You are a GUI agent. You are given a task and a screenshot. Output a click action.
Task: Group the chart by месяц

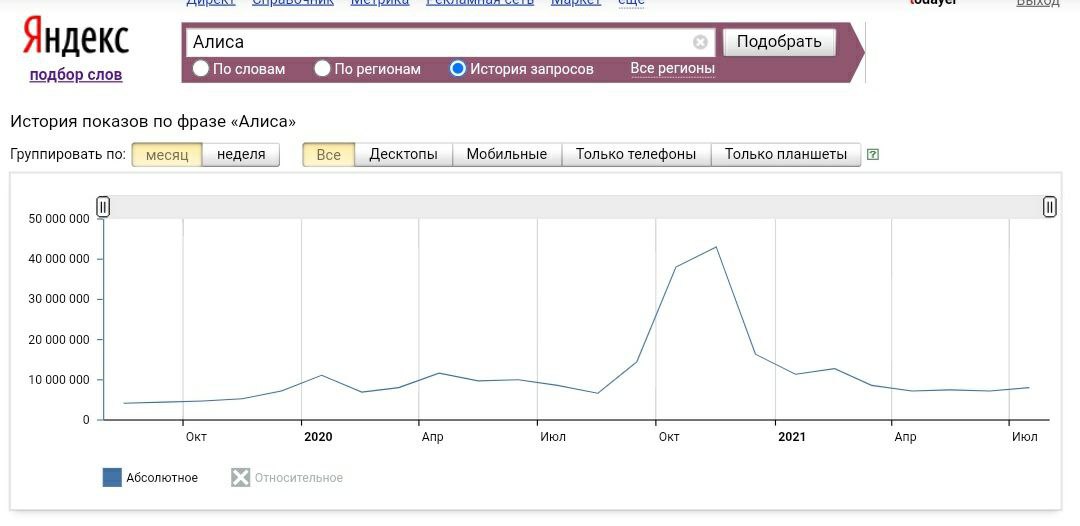pyautogui.click(x=167, y=155)
